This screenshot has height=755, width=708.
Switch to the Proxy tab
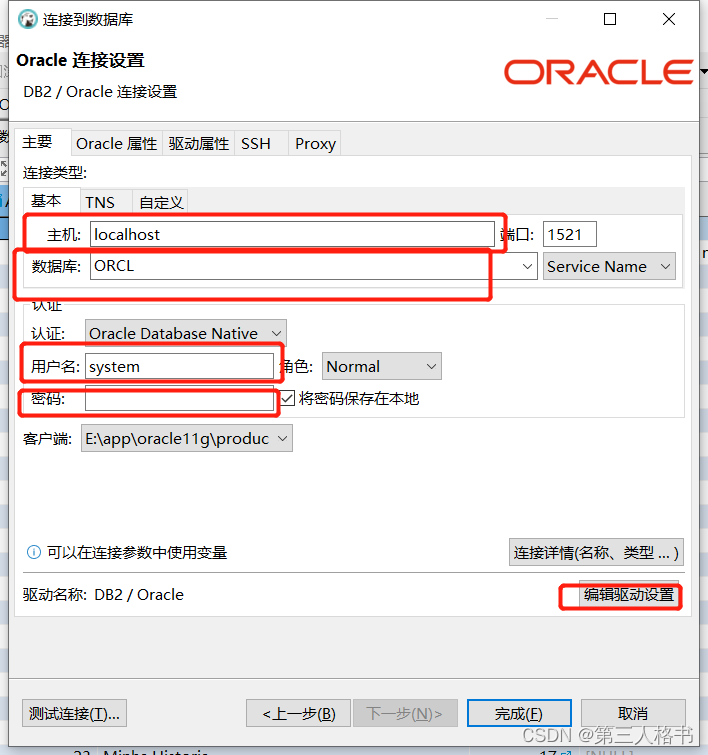point(315,143)
